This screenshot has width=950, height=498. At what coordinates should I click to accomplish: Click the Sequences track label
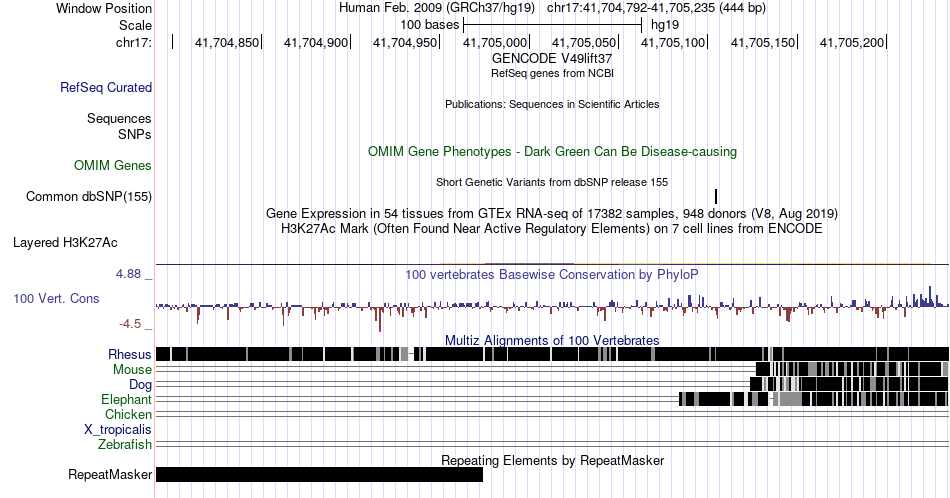pos(119,118)
